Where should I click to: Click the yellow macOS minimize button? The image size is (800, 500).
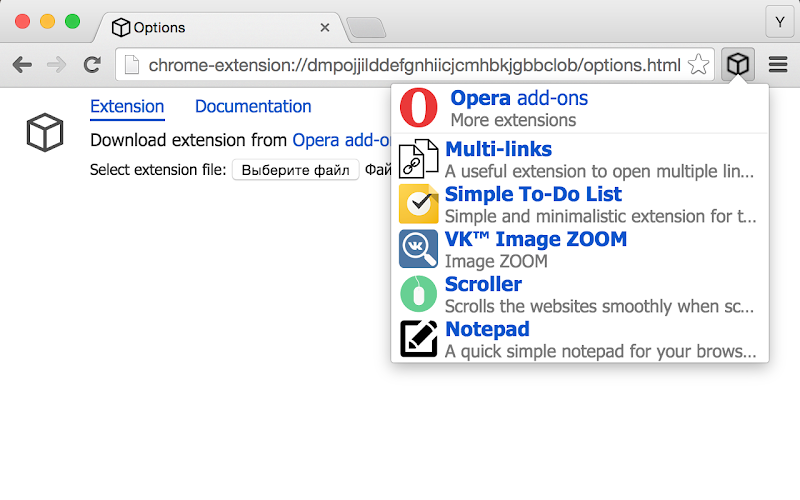click(47, 21)
